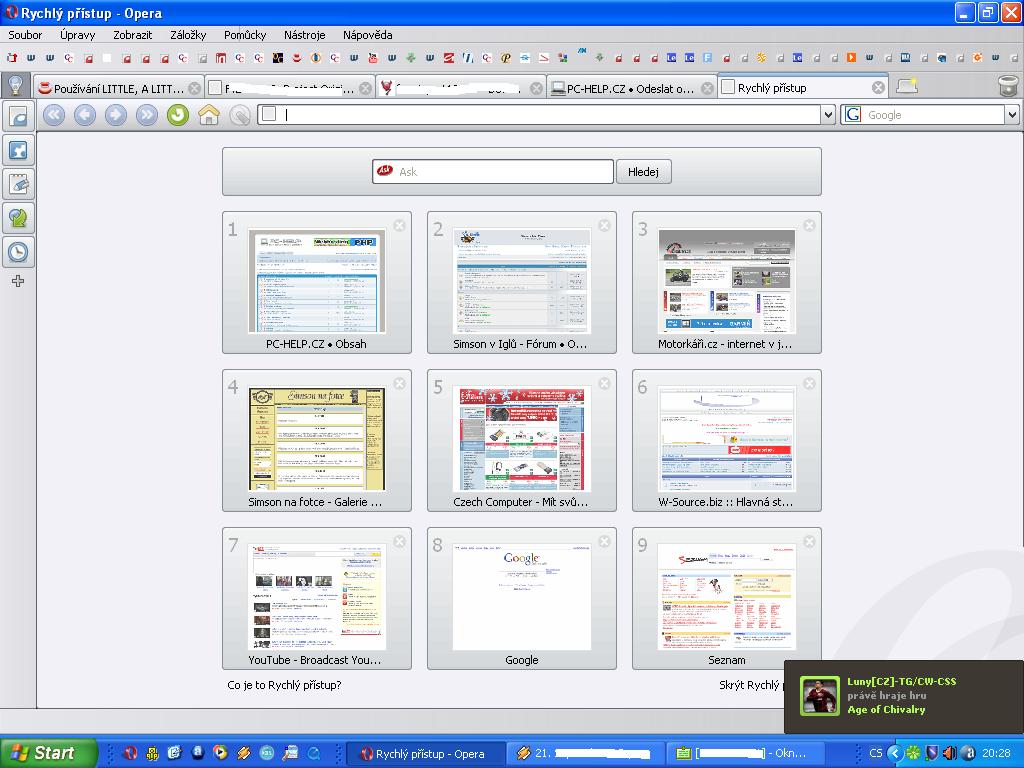Reload page with green refresh button
This screenshot has height=768, width=1024.
pyautogui.click(x=178, y=115)
